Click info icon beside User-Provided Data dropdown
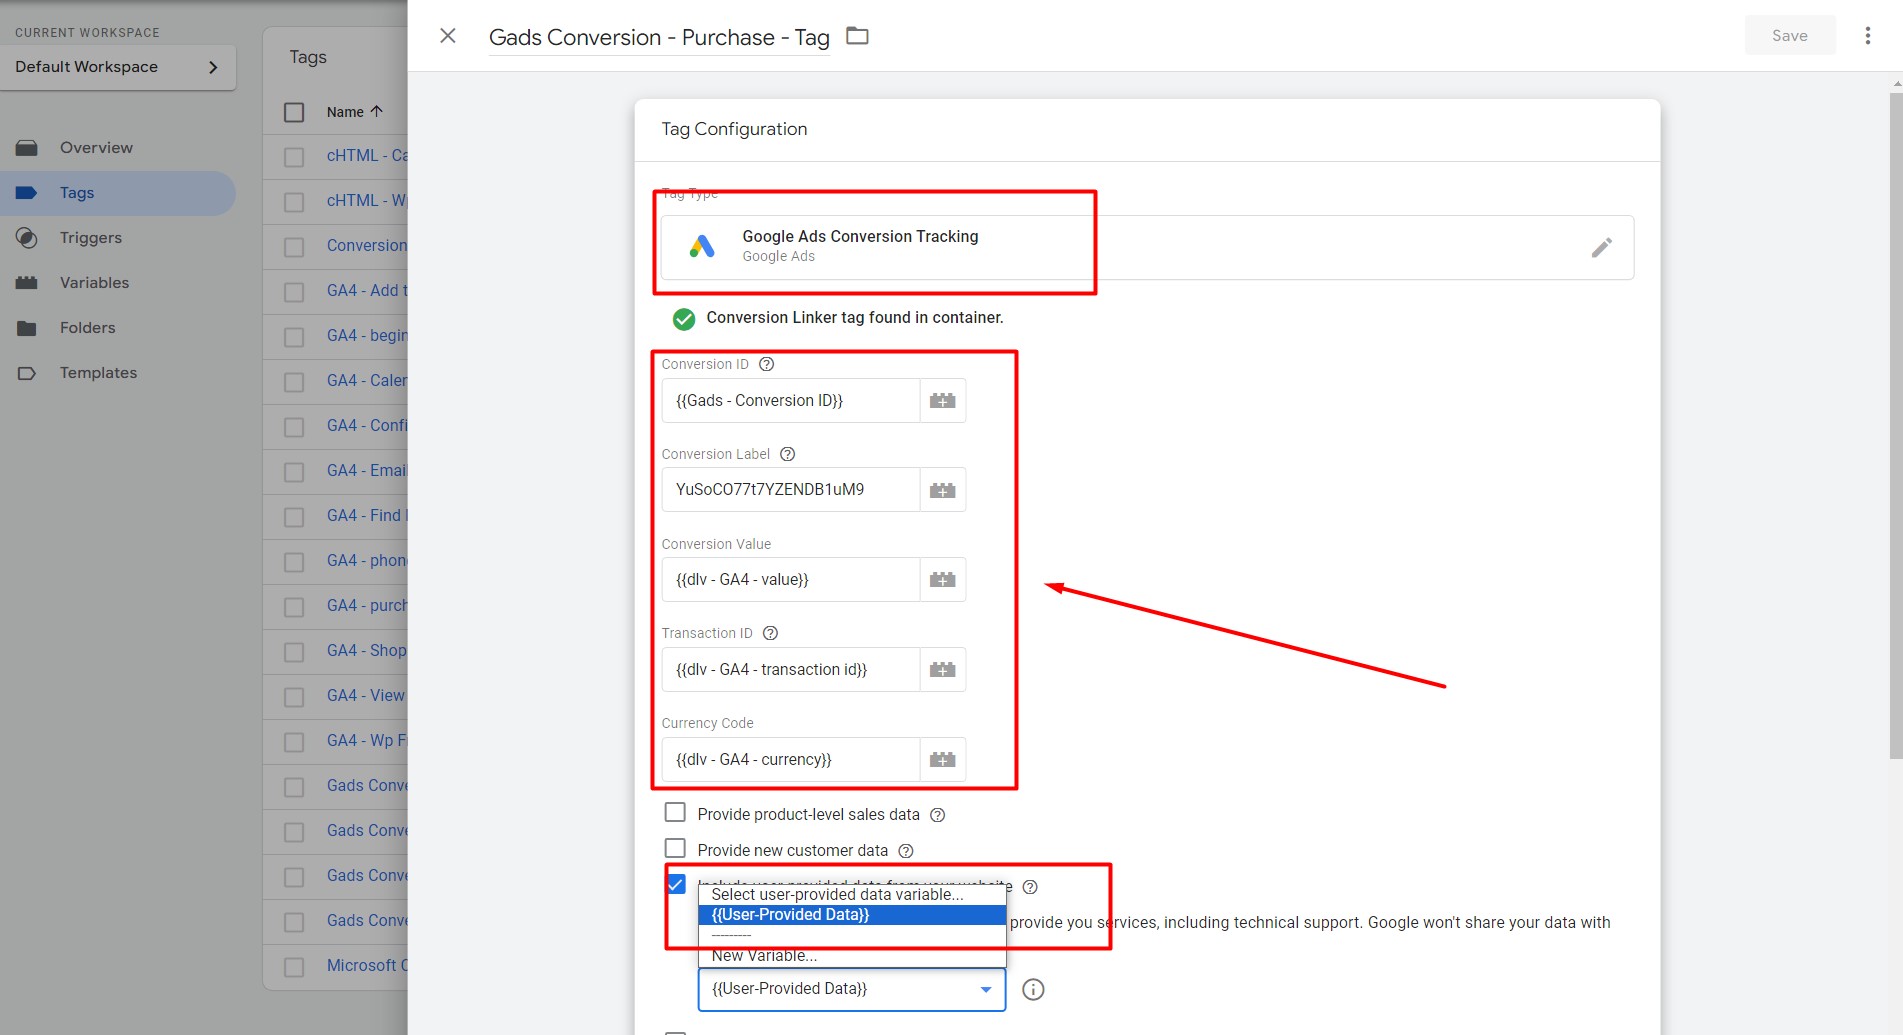This screenshot has height=1035, width=1903. [1033, 989]
